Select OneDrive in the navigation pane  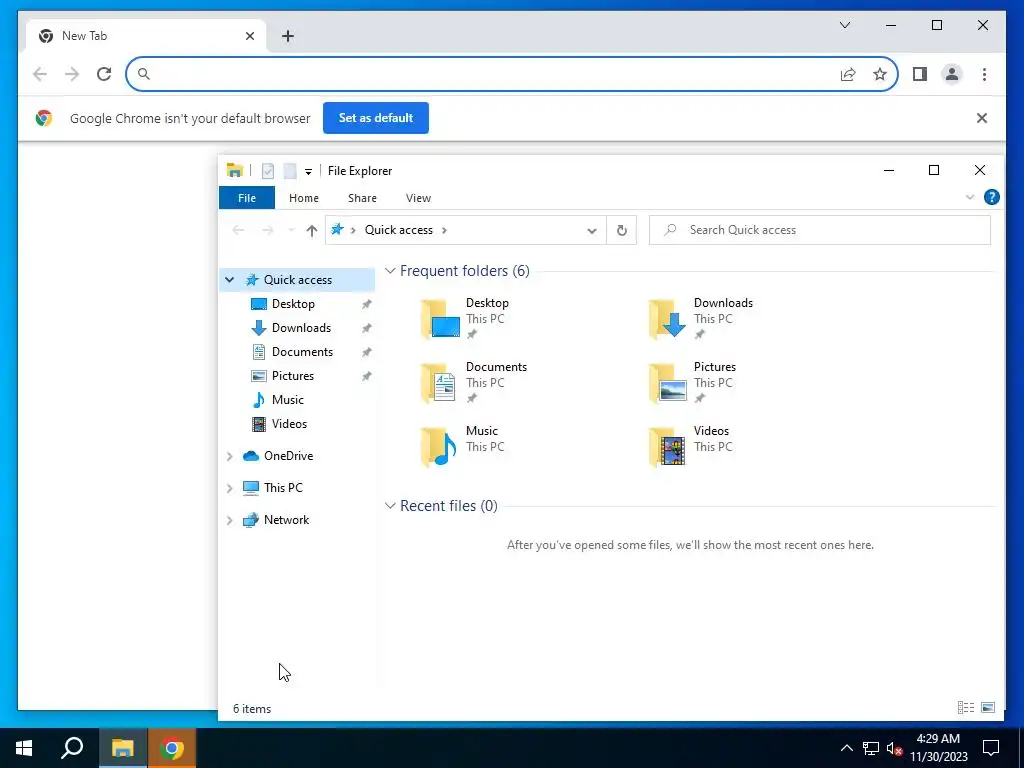coord(288,456)
